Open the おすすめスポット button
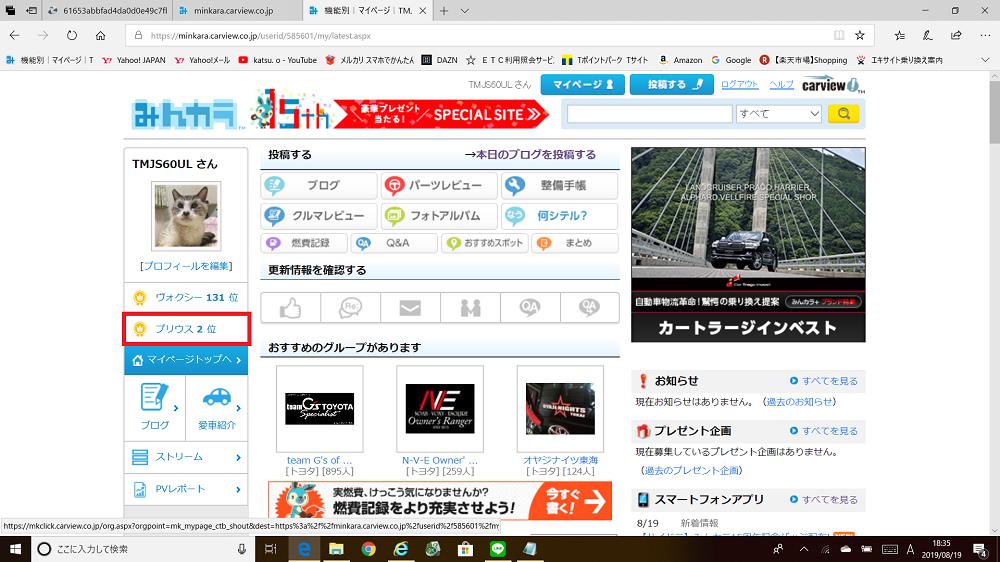The height and width of the screenshot is (562, 1000). point(485,243)
